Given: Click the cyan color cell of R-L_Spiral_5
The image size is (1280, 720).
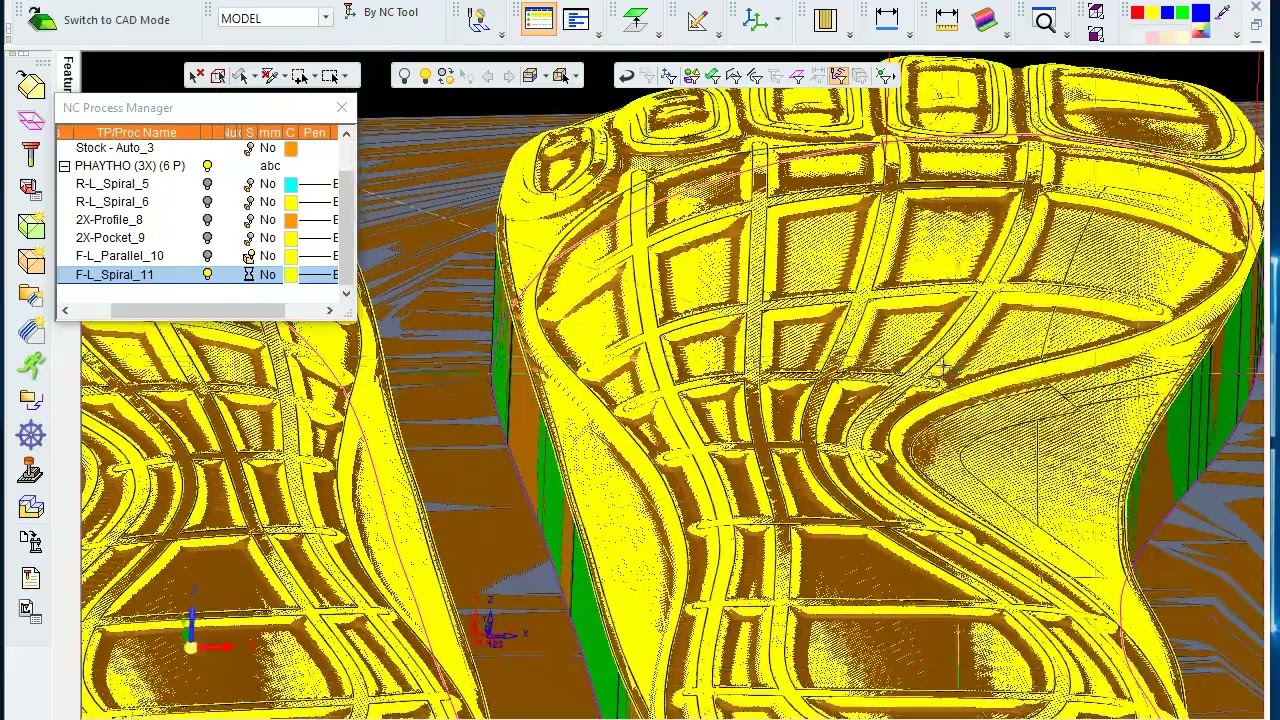Looking at the screenshot, I should [290, 184].
